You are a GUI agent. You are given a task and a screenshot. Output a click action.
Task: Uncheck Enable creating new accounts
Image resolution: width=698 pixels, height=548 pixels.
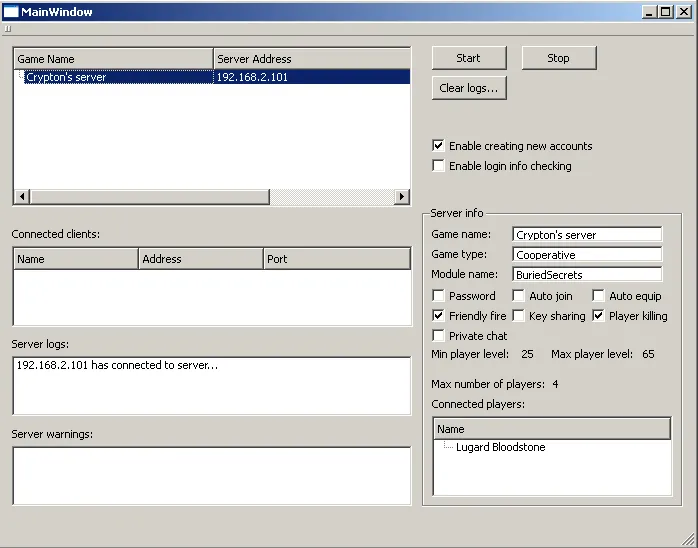pyautogui.click(x=438, y=146)
